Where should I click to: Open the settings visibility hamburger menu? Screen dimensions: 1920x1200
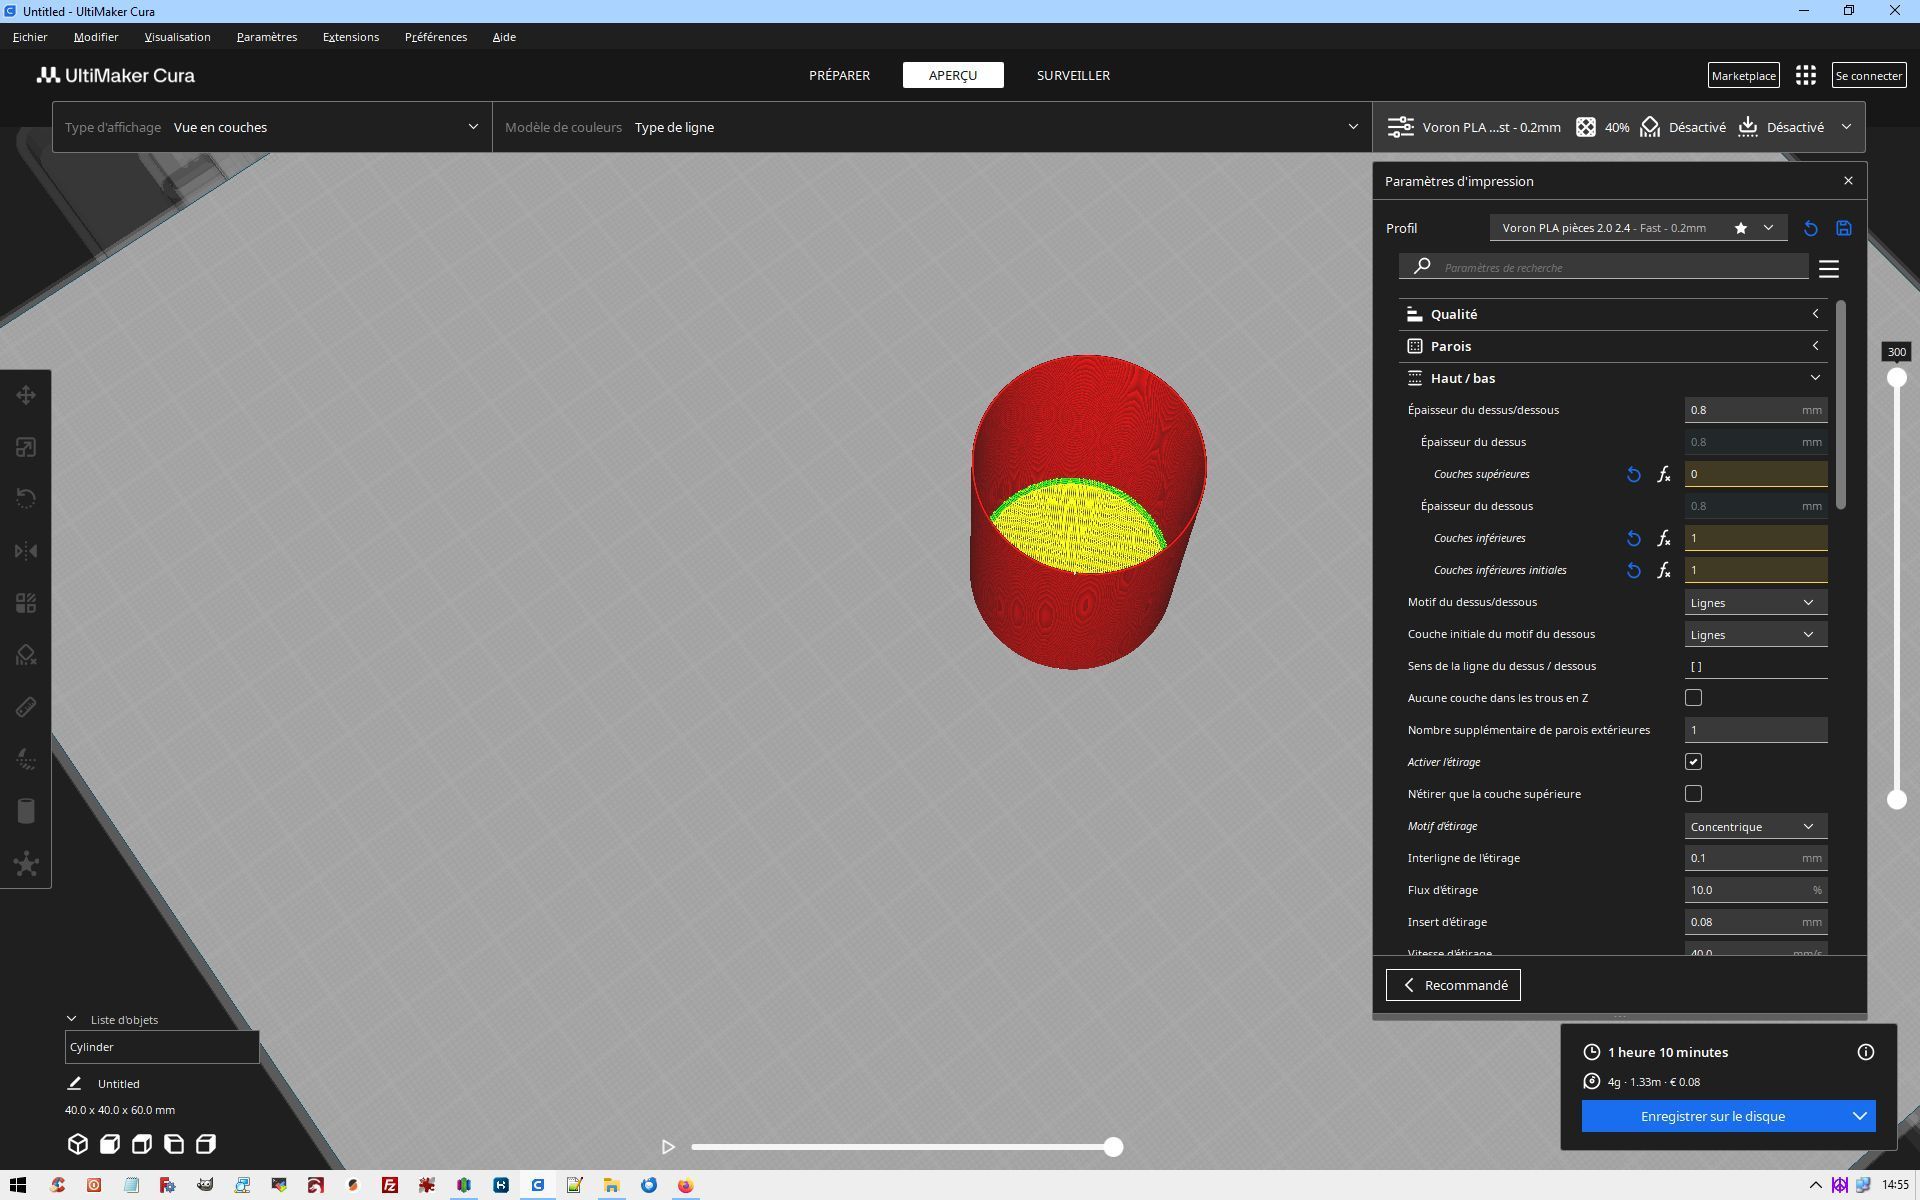(1829, 269)
